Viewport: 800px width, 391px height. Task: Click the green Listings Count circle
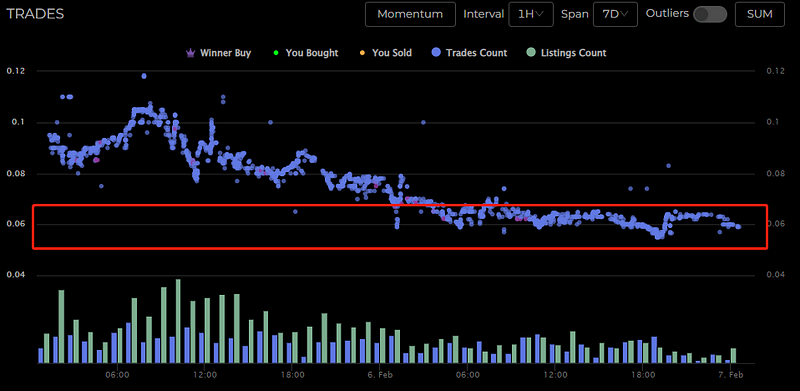tap(531, 53)
